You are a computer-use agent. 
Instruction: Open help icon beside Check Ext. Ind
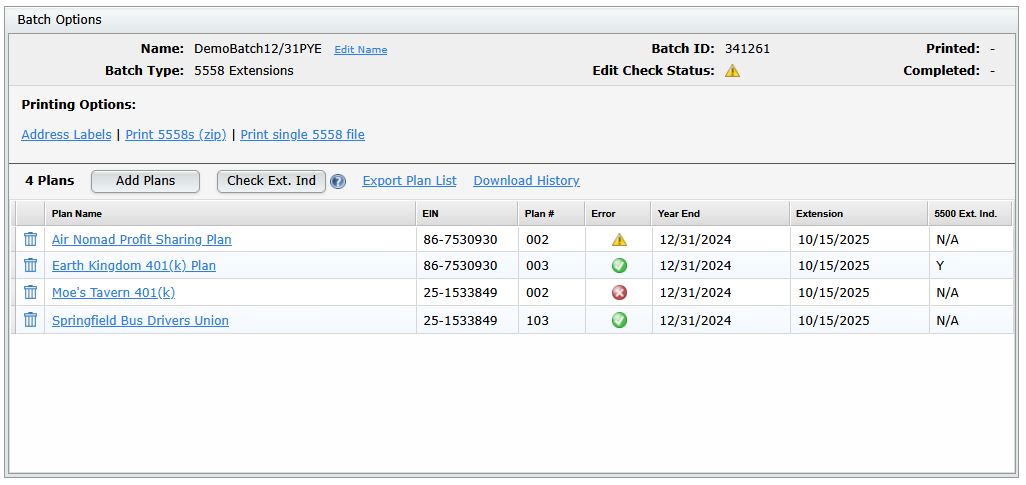[x=338, y=181]
